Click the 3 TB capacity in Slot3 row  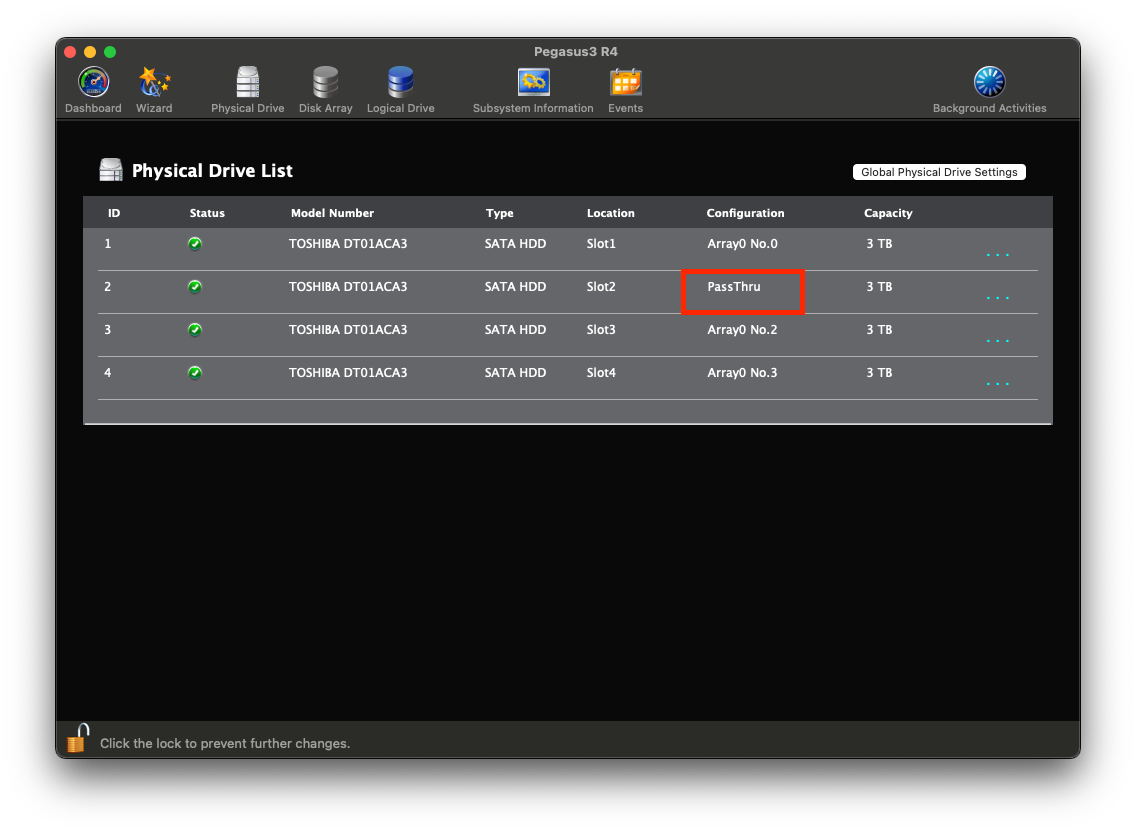tap(880, 330)
